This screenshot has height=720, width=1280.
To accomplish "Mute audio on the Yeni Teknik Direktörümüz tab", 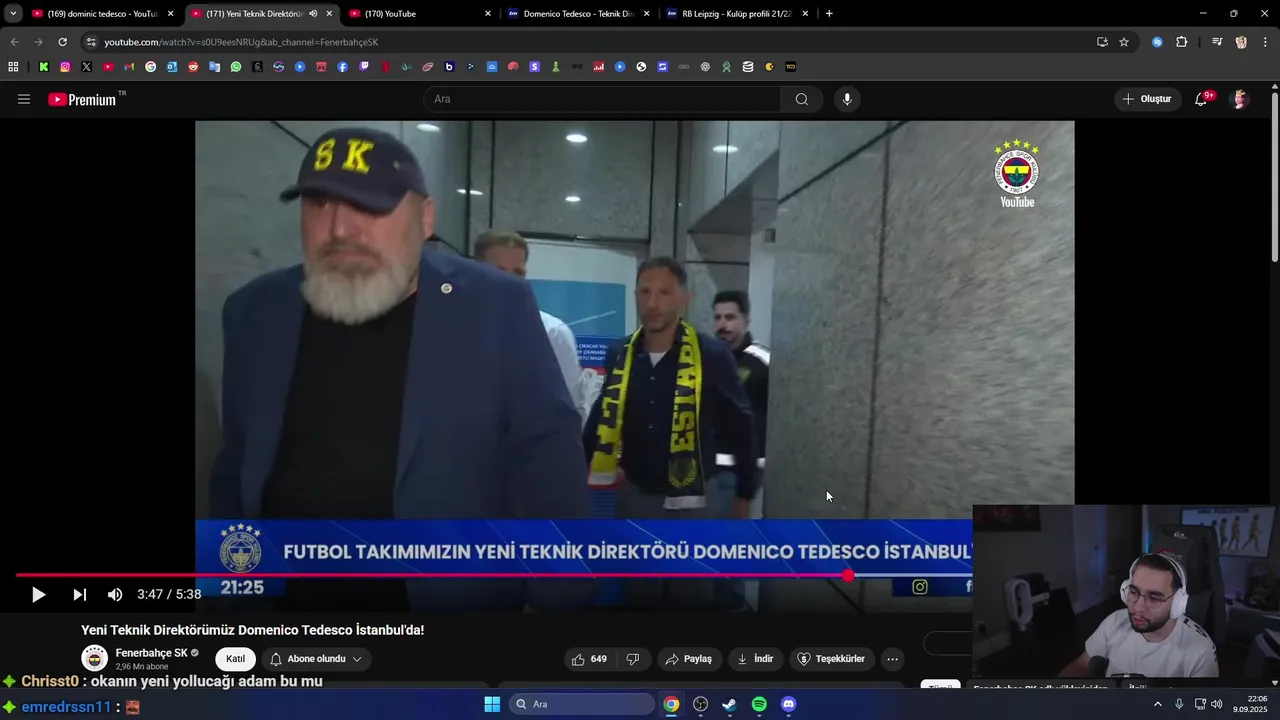I will point(313,14).
